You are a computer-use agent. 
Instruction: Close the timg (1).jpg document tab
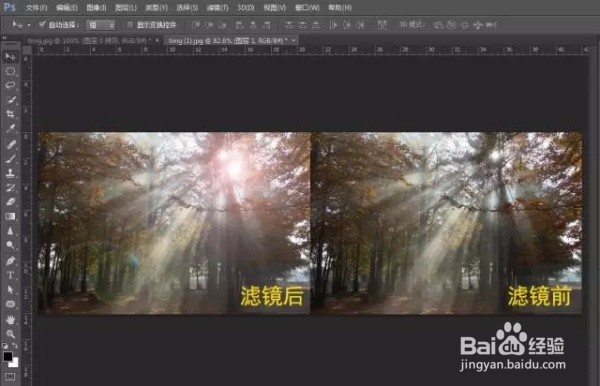pyautogui.click(x=294, y=40)
